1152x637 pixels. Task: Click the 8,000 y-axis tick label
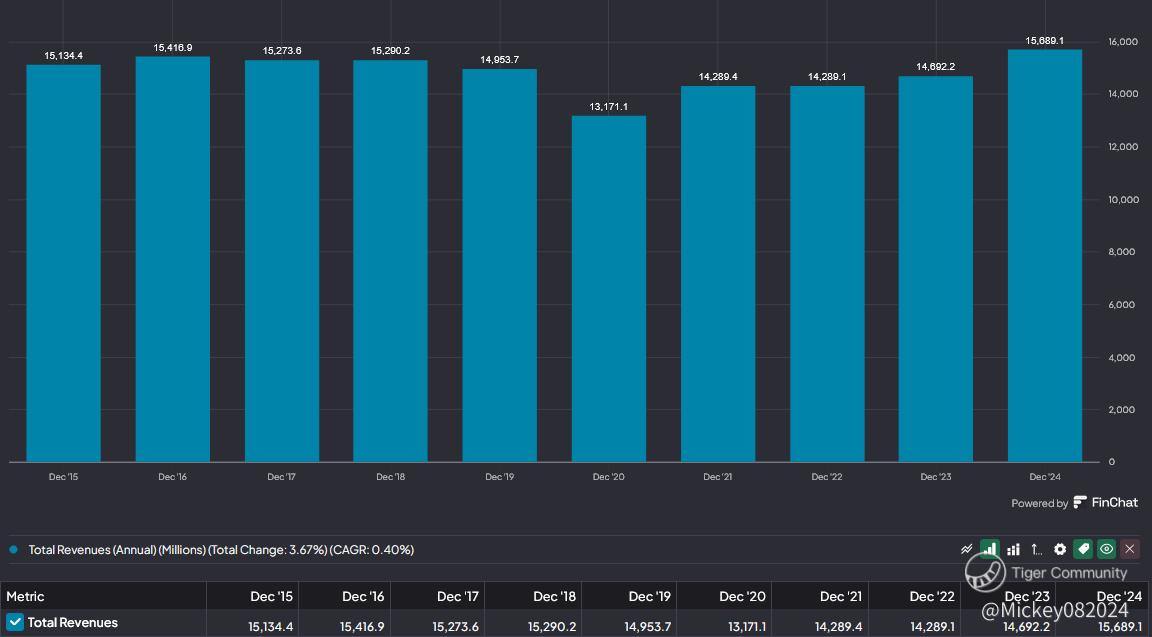(x=1122, y=252)
